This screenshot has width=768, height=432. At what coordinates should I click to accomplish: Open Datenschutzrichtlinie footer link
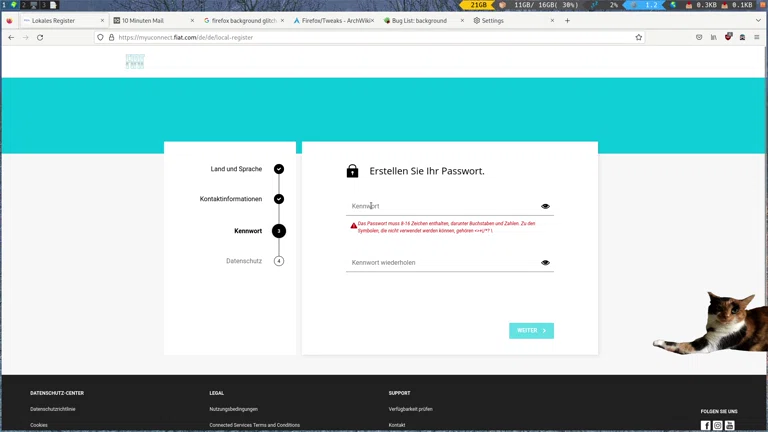53,409
